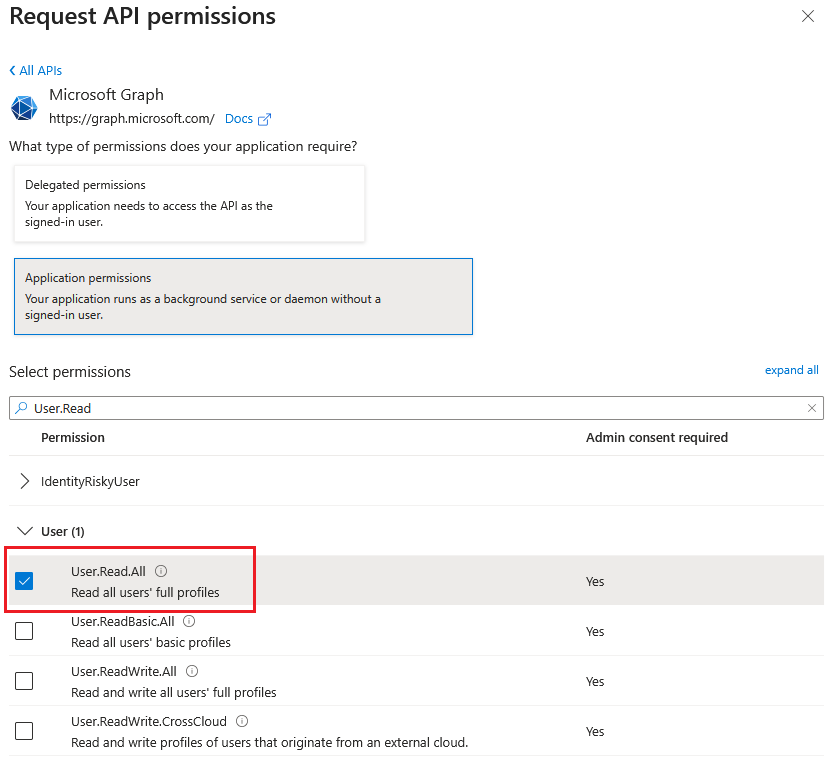This screenshot has height=764, width=834.
Task: Enable the User.ReadWrite.All checkbox
Action: point(24,681)
